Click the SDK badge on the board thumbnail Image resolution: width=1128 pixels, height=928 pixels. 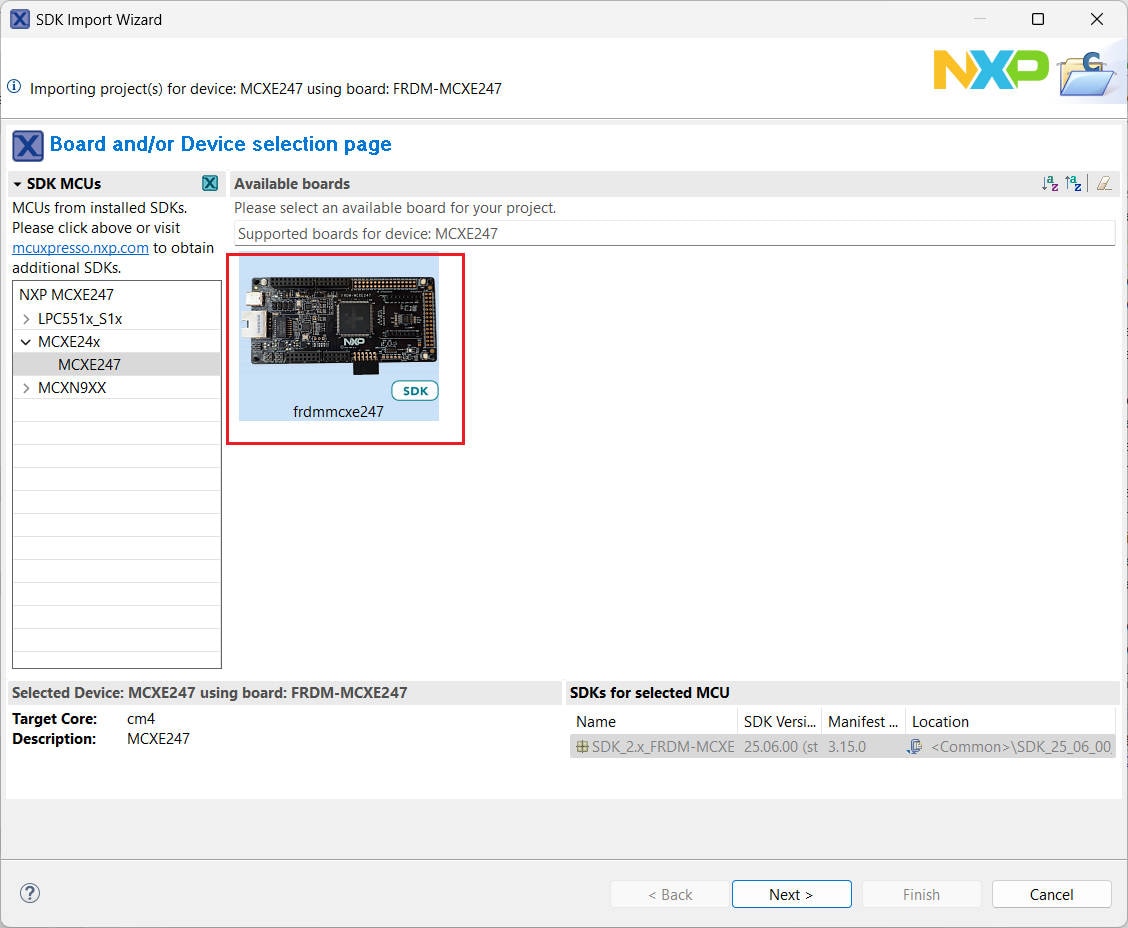tap(414, 391)
